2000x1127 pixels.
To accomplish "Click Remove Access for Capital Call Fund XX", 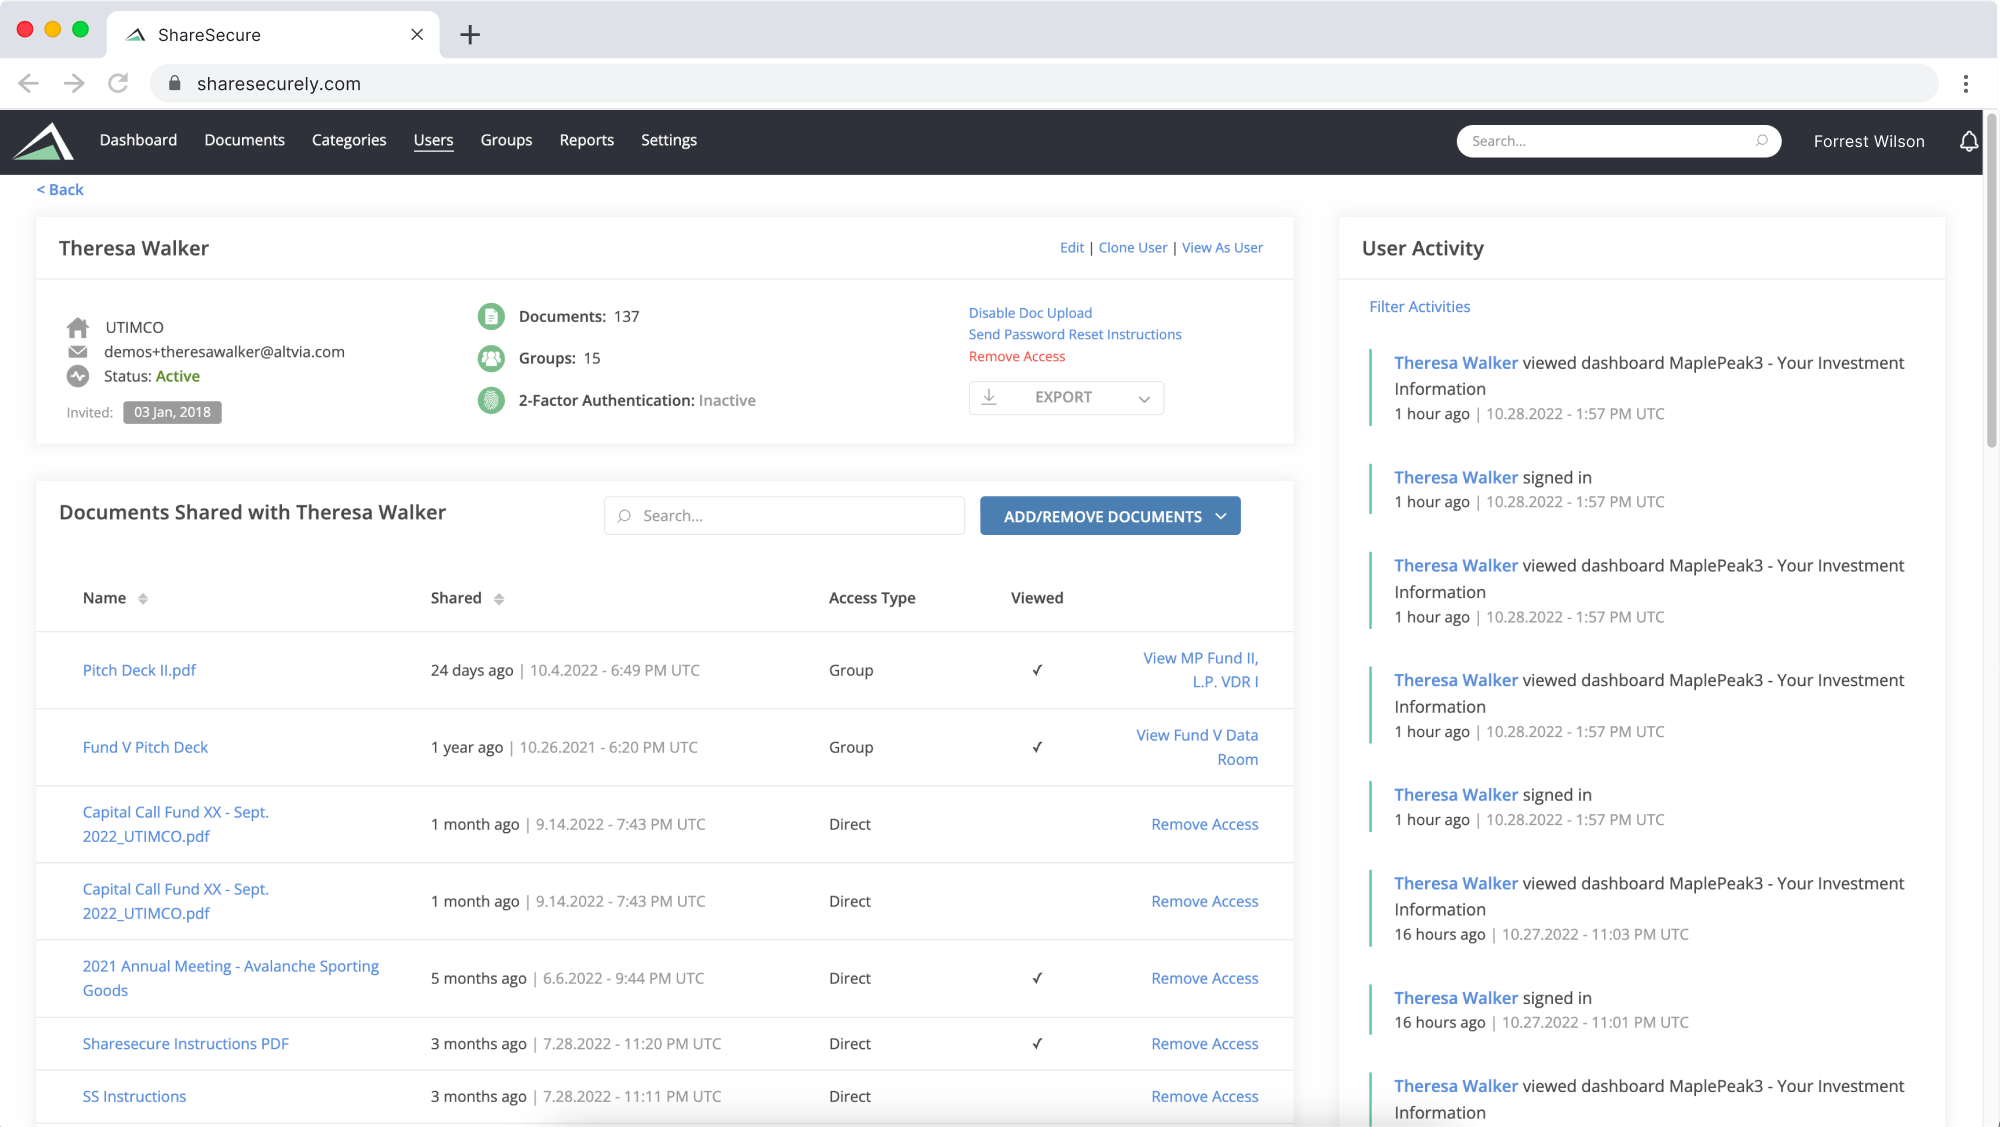I will [1205, 823].
